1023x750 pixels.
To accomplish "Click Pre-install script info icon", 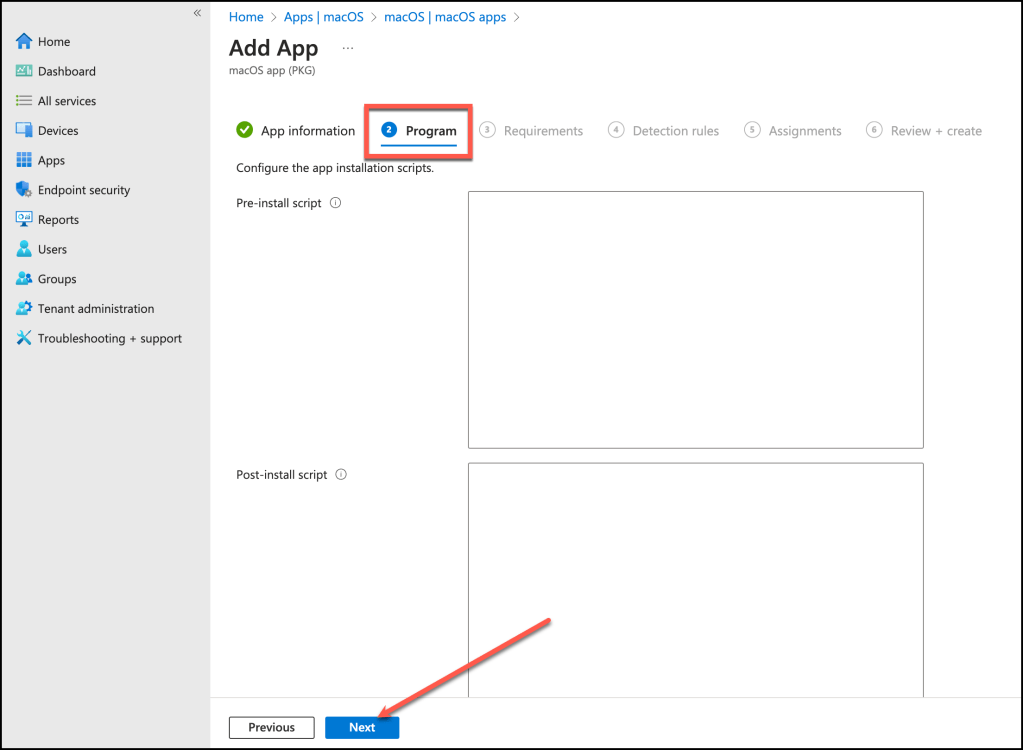I will (335, 203).
